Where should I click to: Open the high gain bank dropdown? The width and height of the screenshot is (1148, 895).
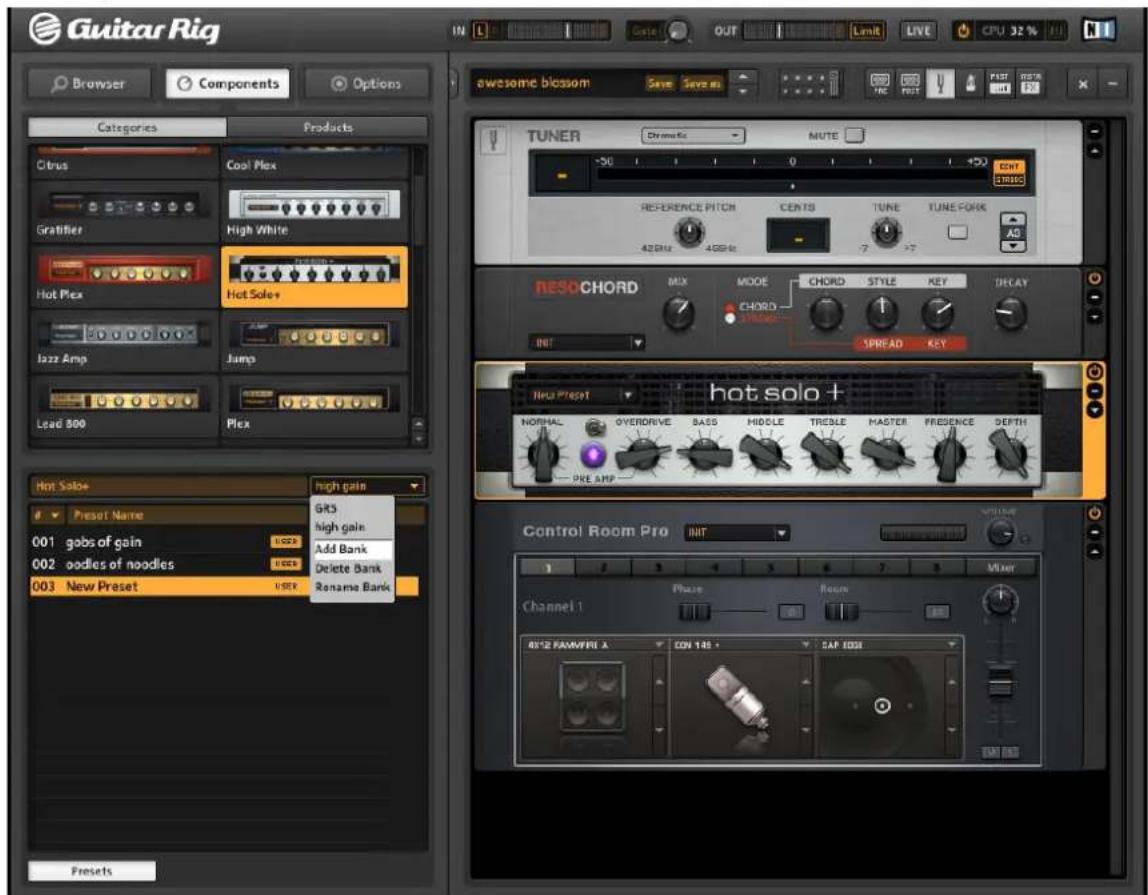coord(367,486)
